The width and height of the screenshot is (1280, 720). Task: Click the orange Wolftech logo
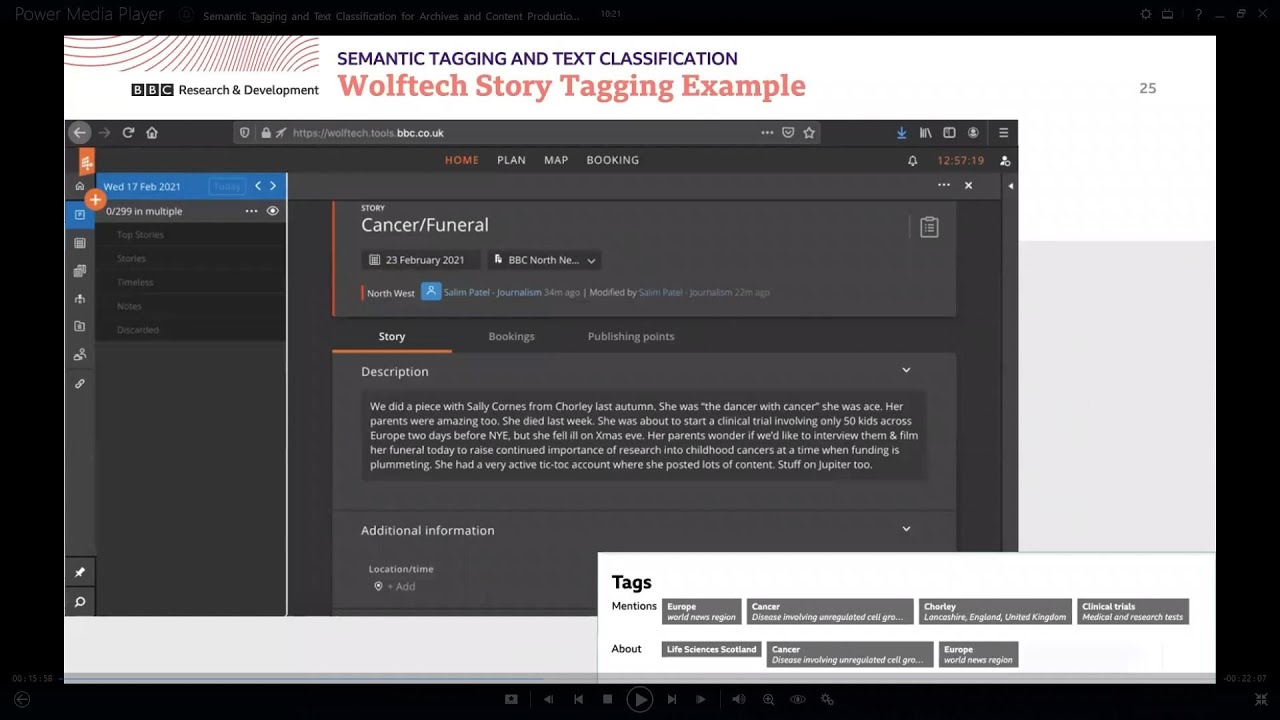pyautogui.click(x=86, y=161)
